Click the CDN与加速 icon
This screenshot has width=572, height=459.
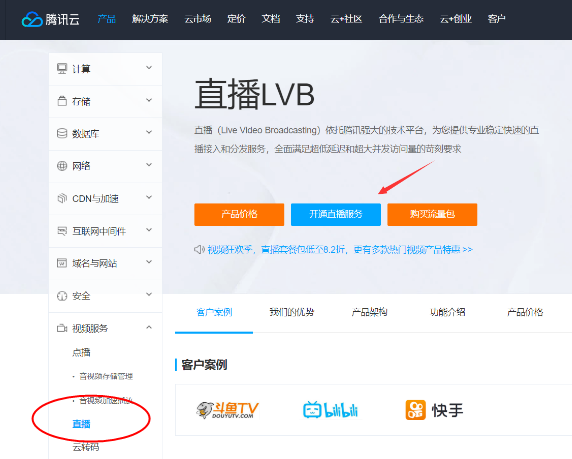62,198
